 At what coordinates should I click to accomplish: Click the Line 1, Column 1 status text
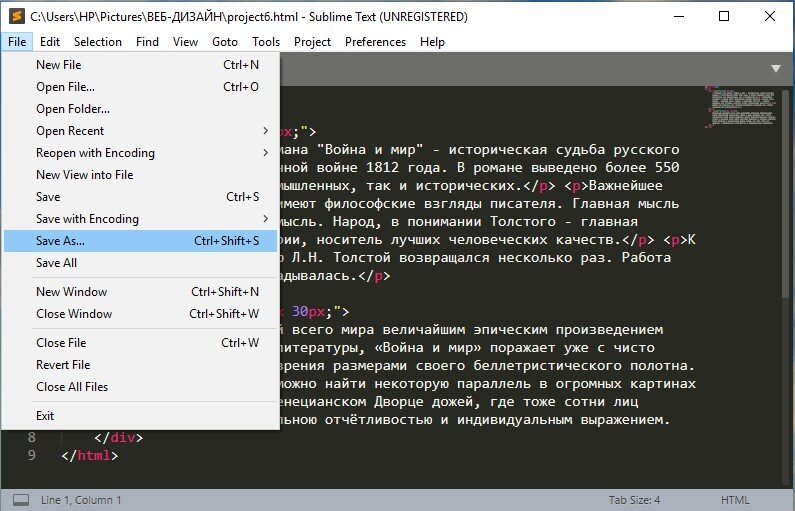81,500
